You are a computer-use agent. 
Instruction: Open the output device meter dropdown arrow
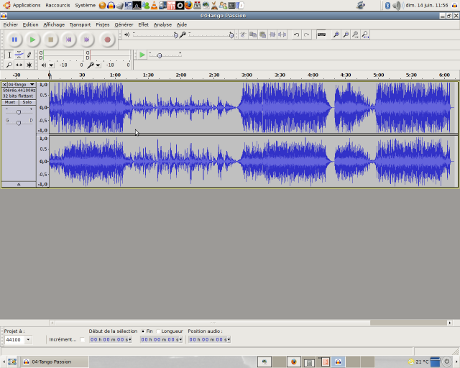click(x=51, y=65)
